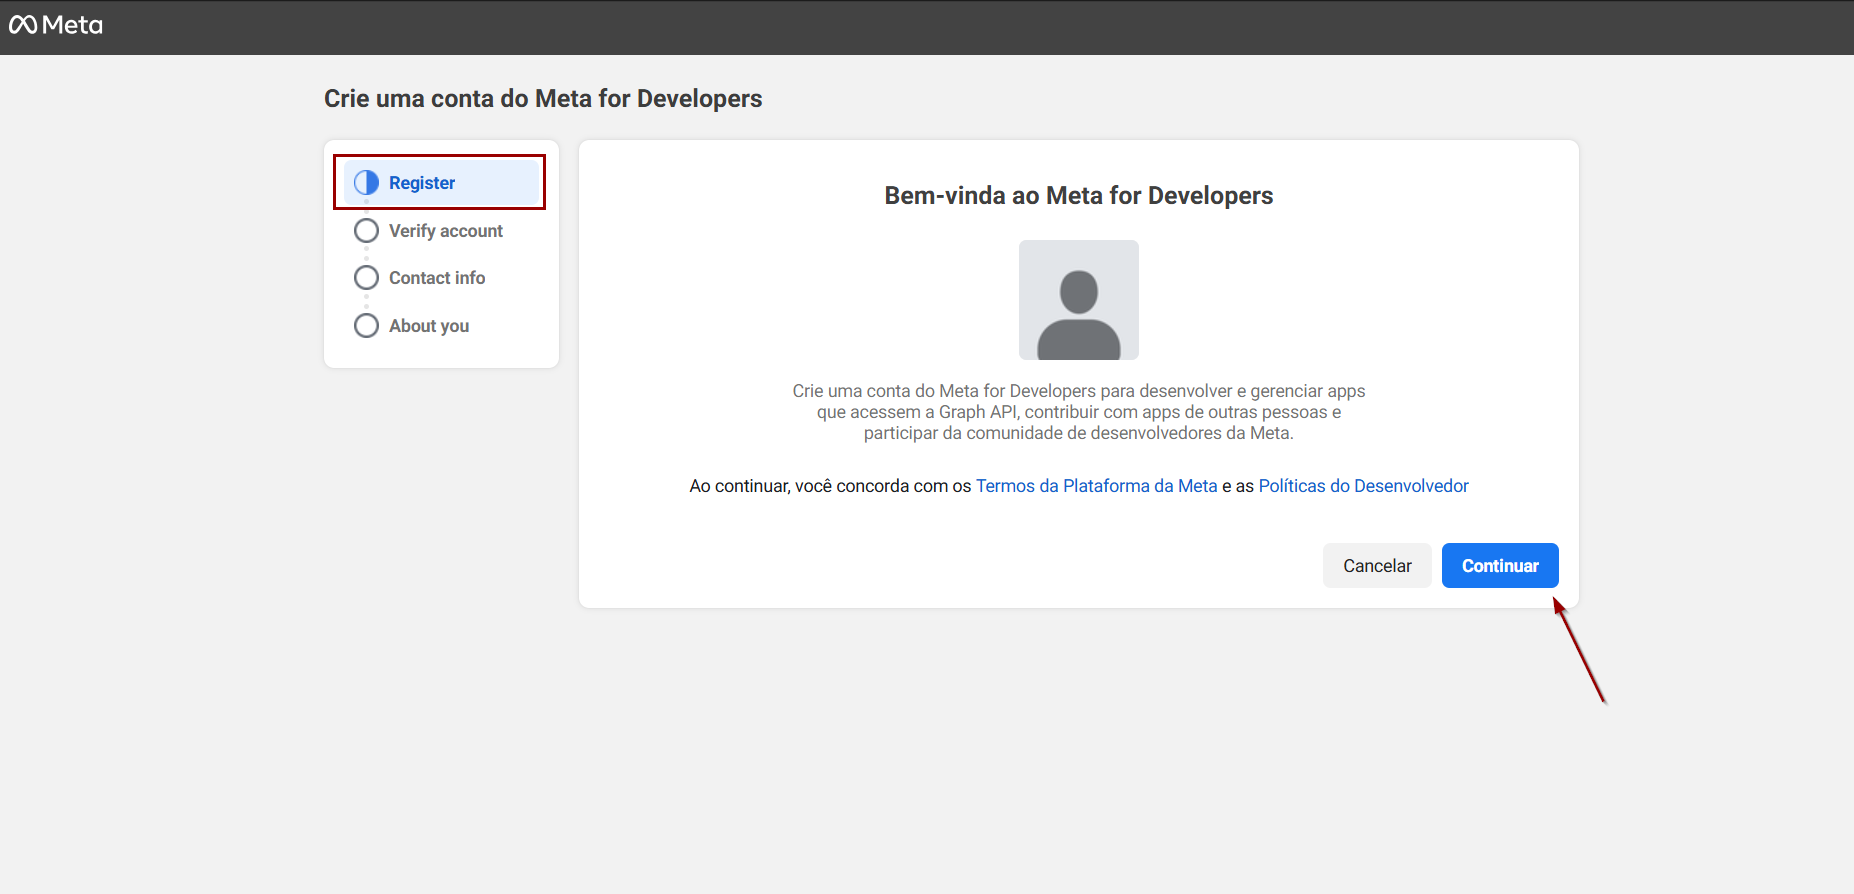Click the Meta wordmark in header
Viewport: 1854px width, 894px height.
pyautogui.click(x=73, y=25)
